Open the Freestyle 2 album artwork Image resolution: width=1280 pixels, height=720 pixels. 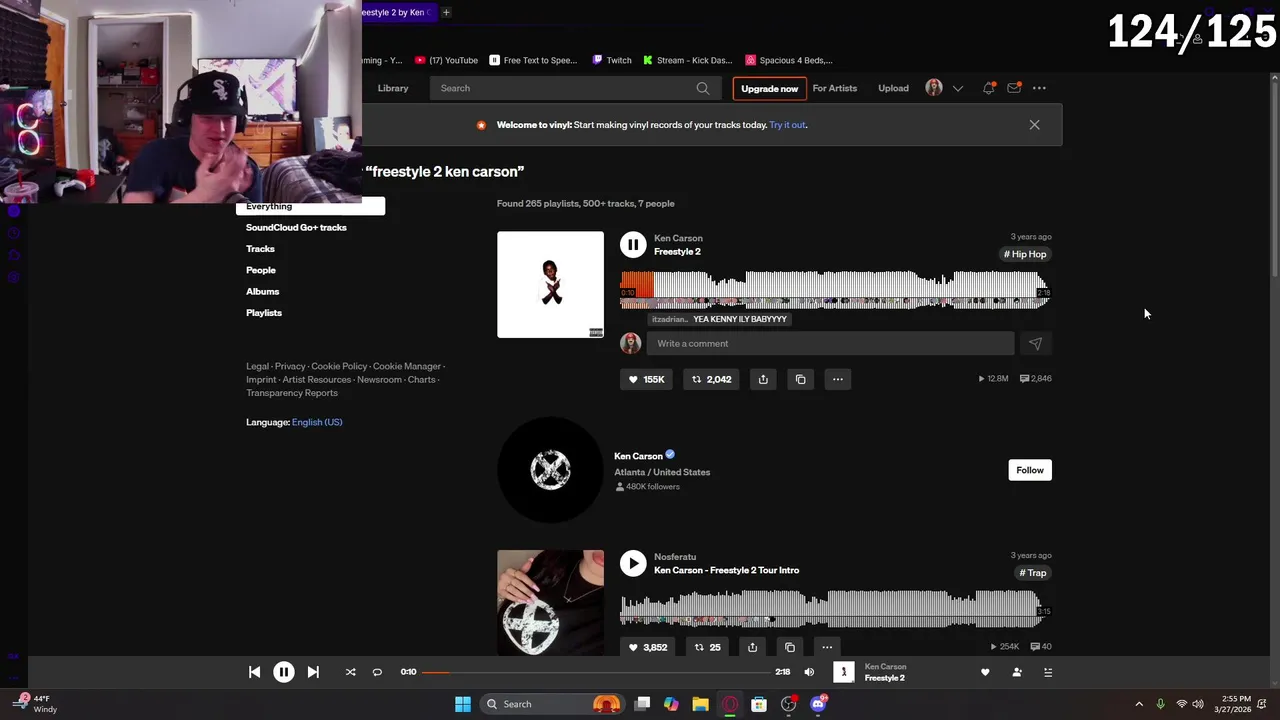pos(550,285)
